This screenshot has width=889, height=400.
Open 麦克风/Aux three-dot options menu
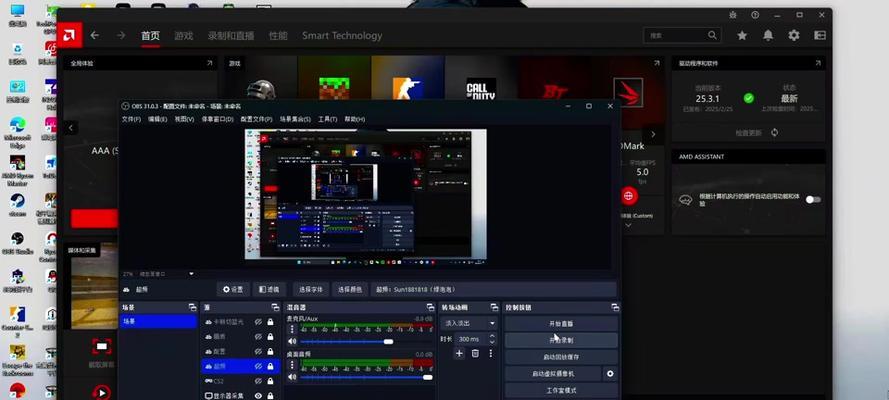click(x=293, y=329)
